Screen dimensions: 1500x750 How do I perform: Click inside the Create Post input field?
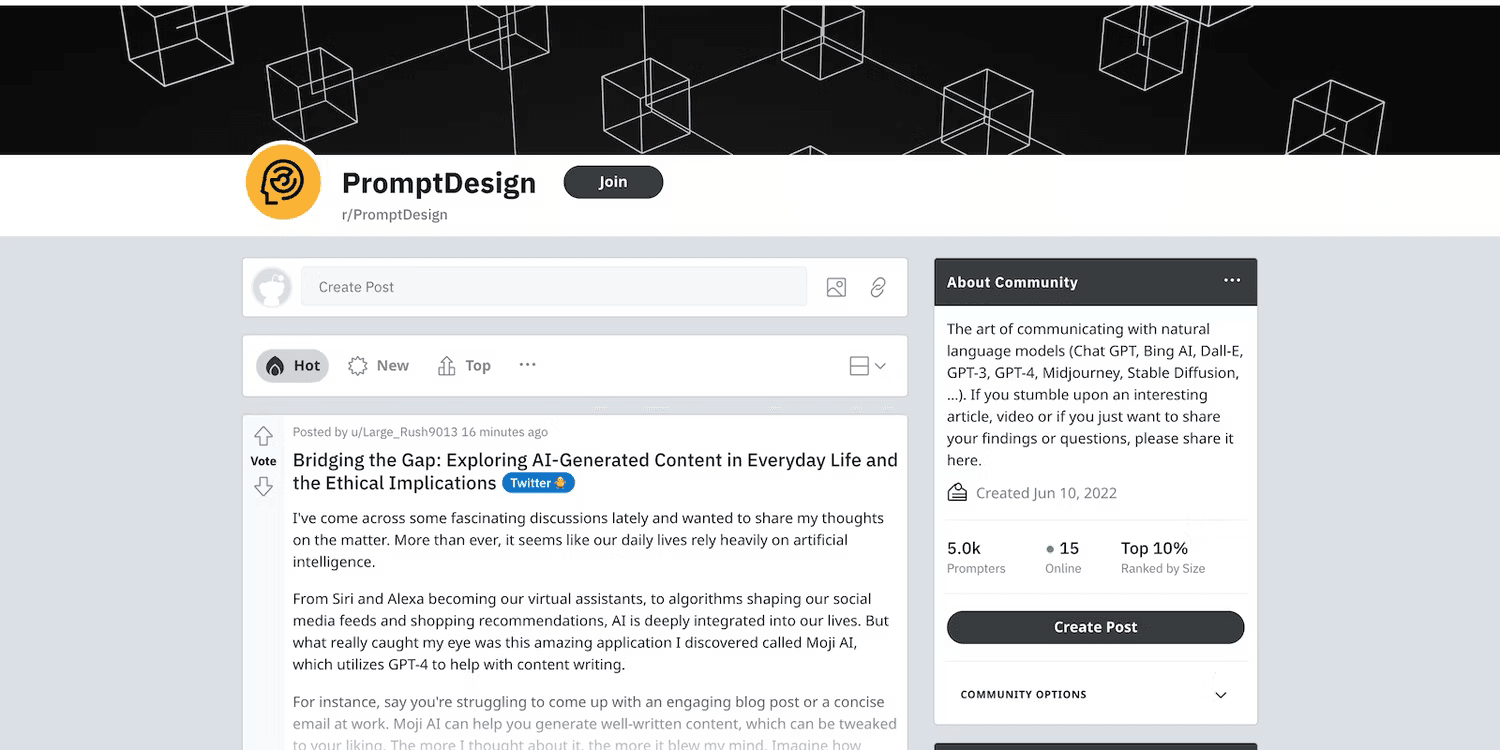554,287
